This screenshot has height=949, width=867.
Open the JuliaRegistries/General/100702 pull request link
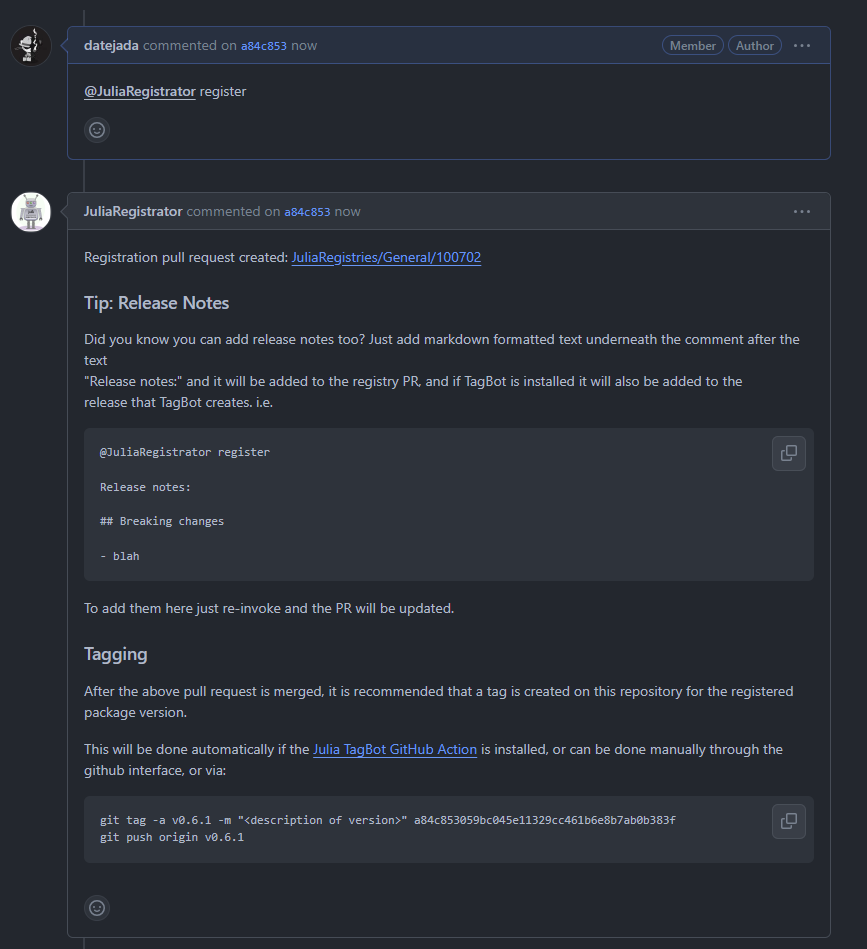pos(385,257)
